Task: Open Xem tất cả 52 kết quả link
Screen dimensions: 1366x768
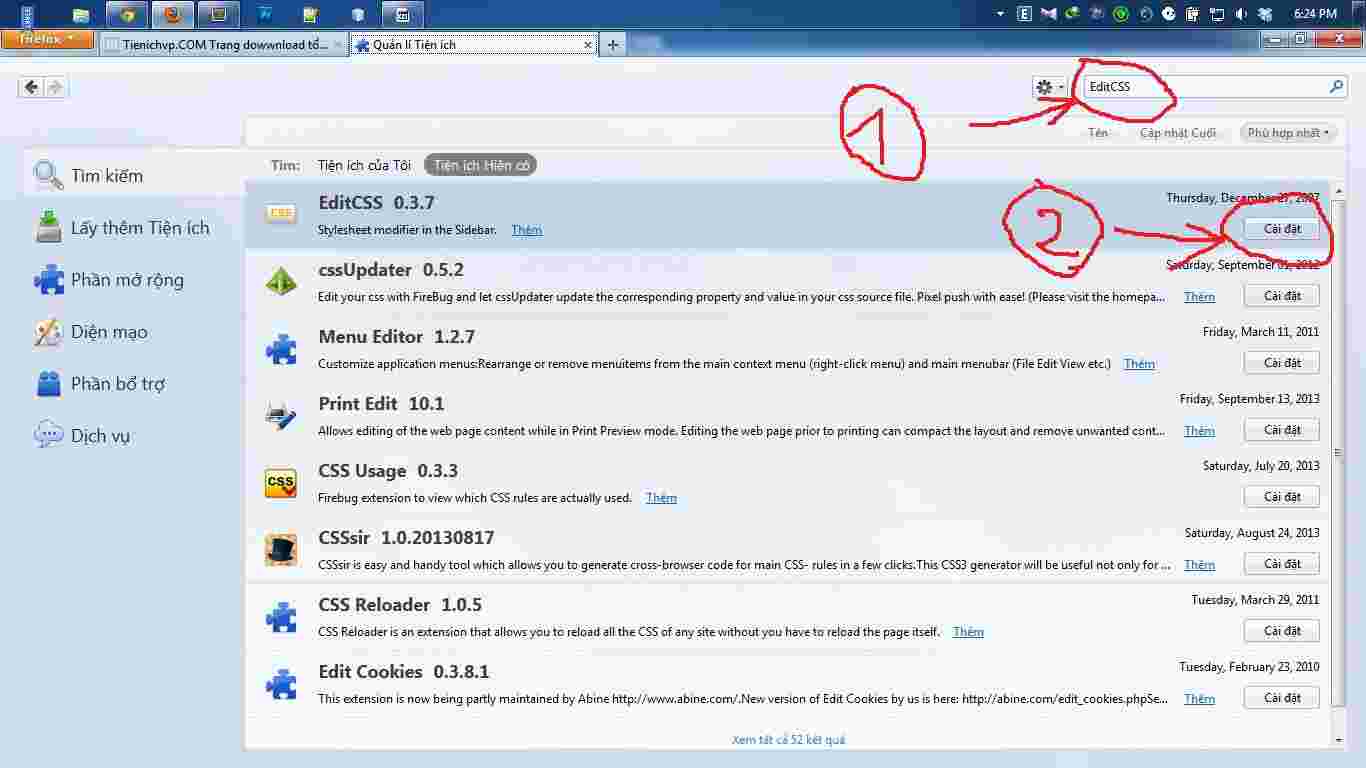Action: tap(788, 740)
